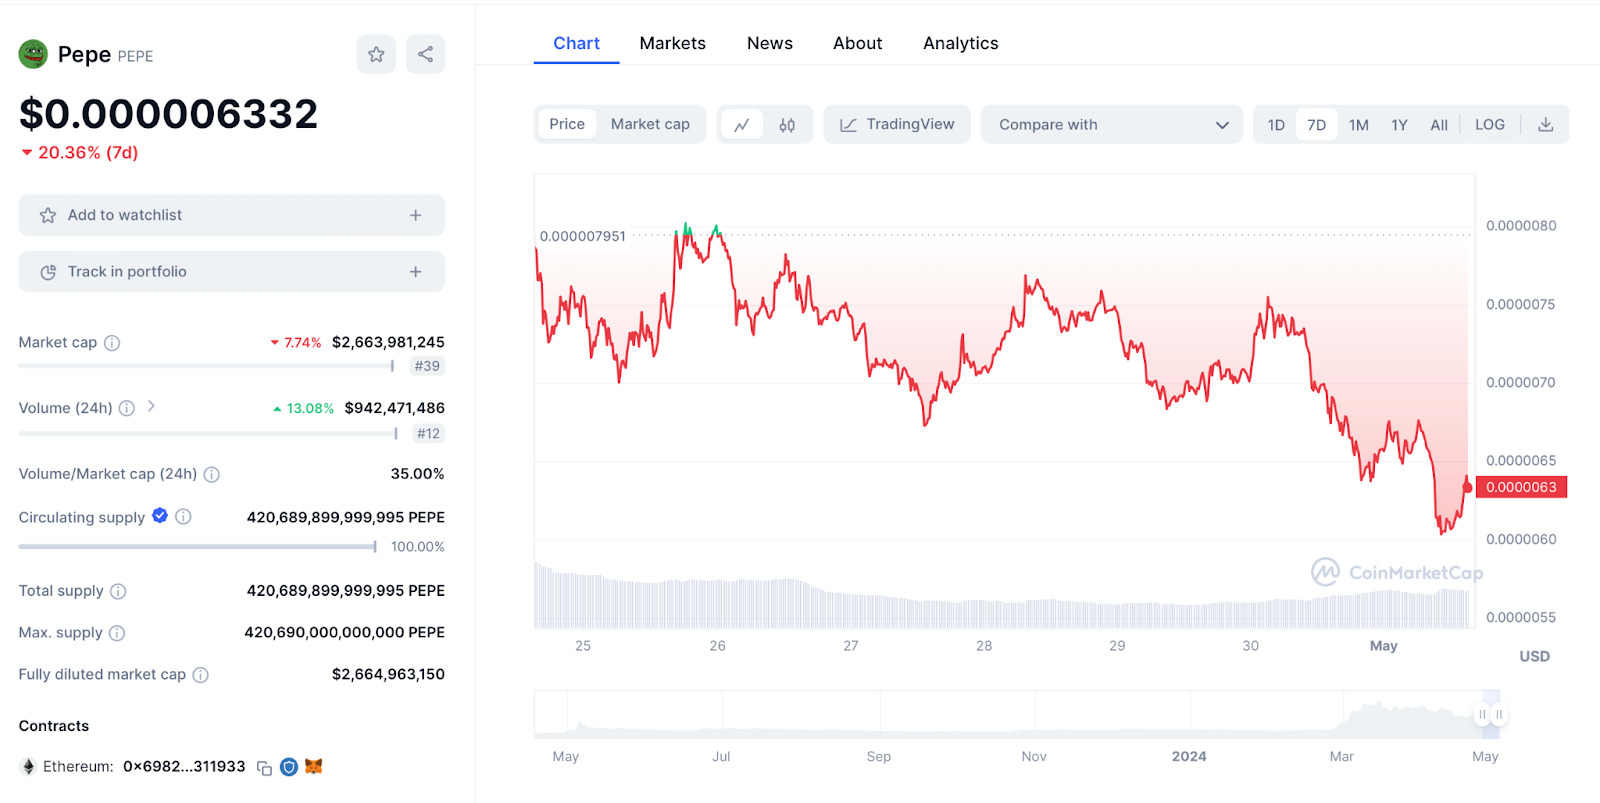Click the 0.0000063 price label on axis
1600x803 pixels.
click(x=1522, y=487)
